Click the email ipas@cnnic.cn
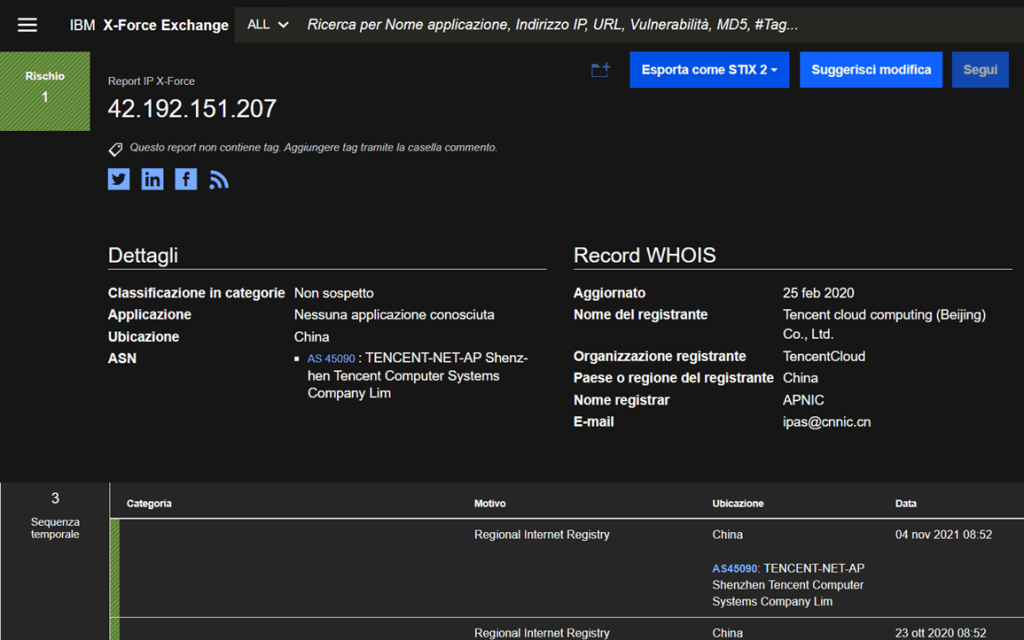The width and height of the screenshot is (1024, 640). point(827,422)
